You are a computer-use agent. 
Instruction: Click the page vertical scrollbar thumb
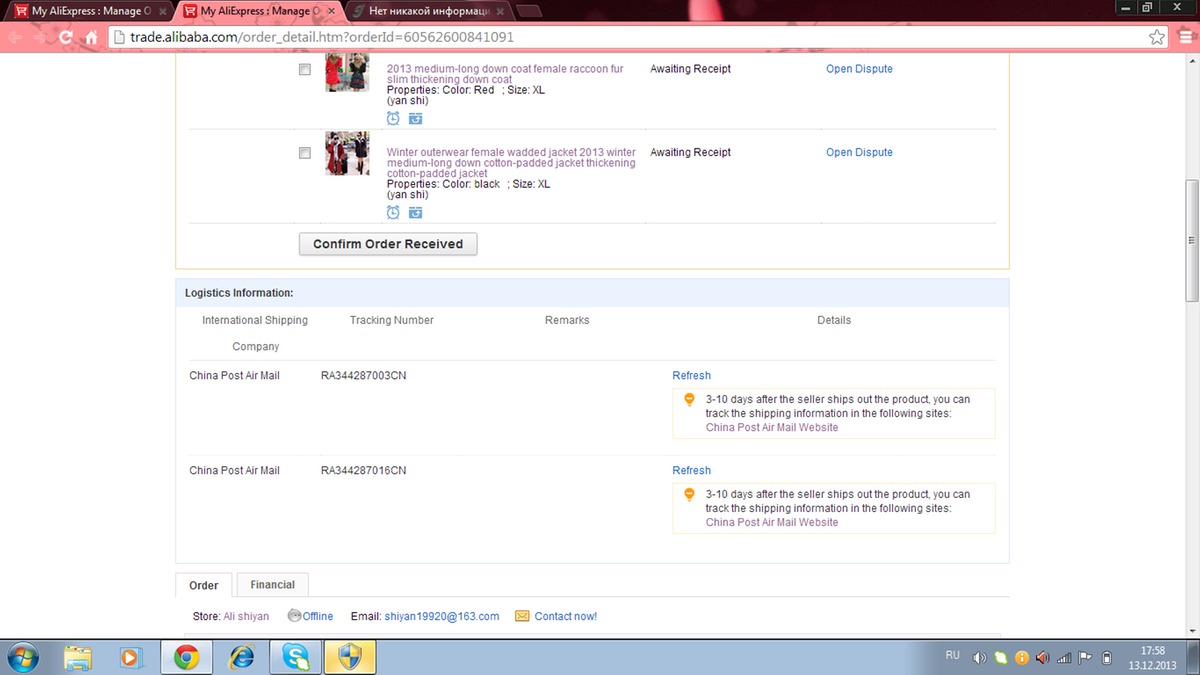1191,240
